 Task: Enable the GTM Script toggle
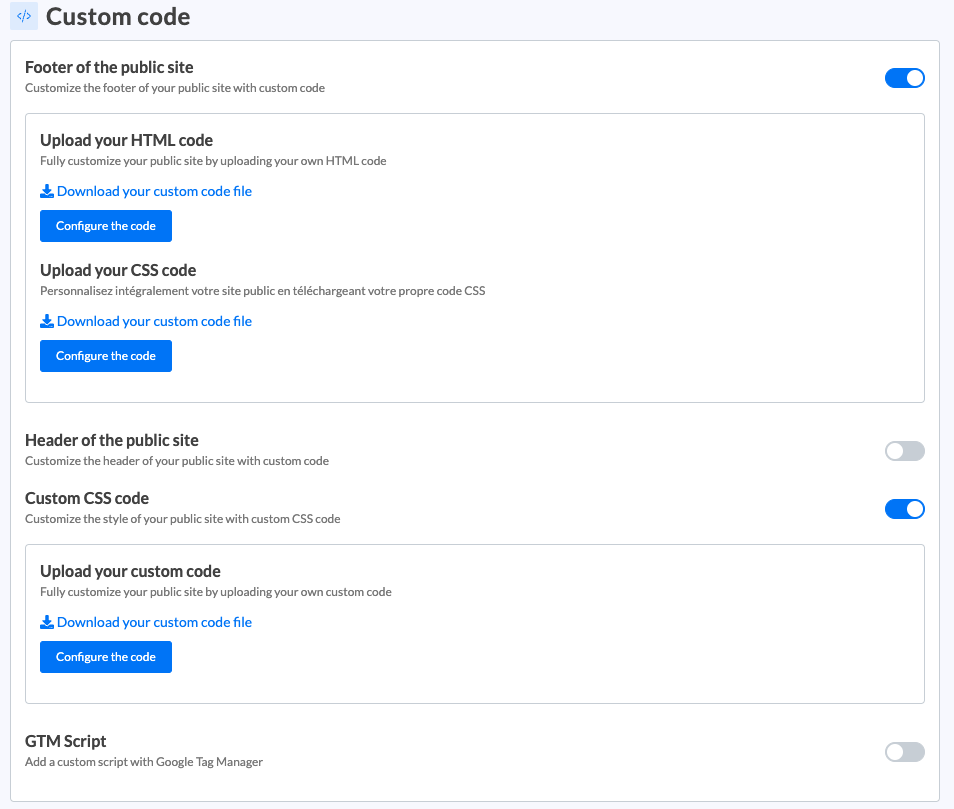pyautogui.click(x=904, y=752)
